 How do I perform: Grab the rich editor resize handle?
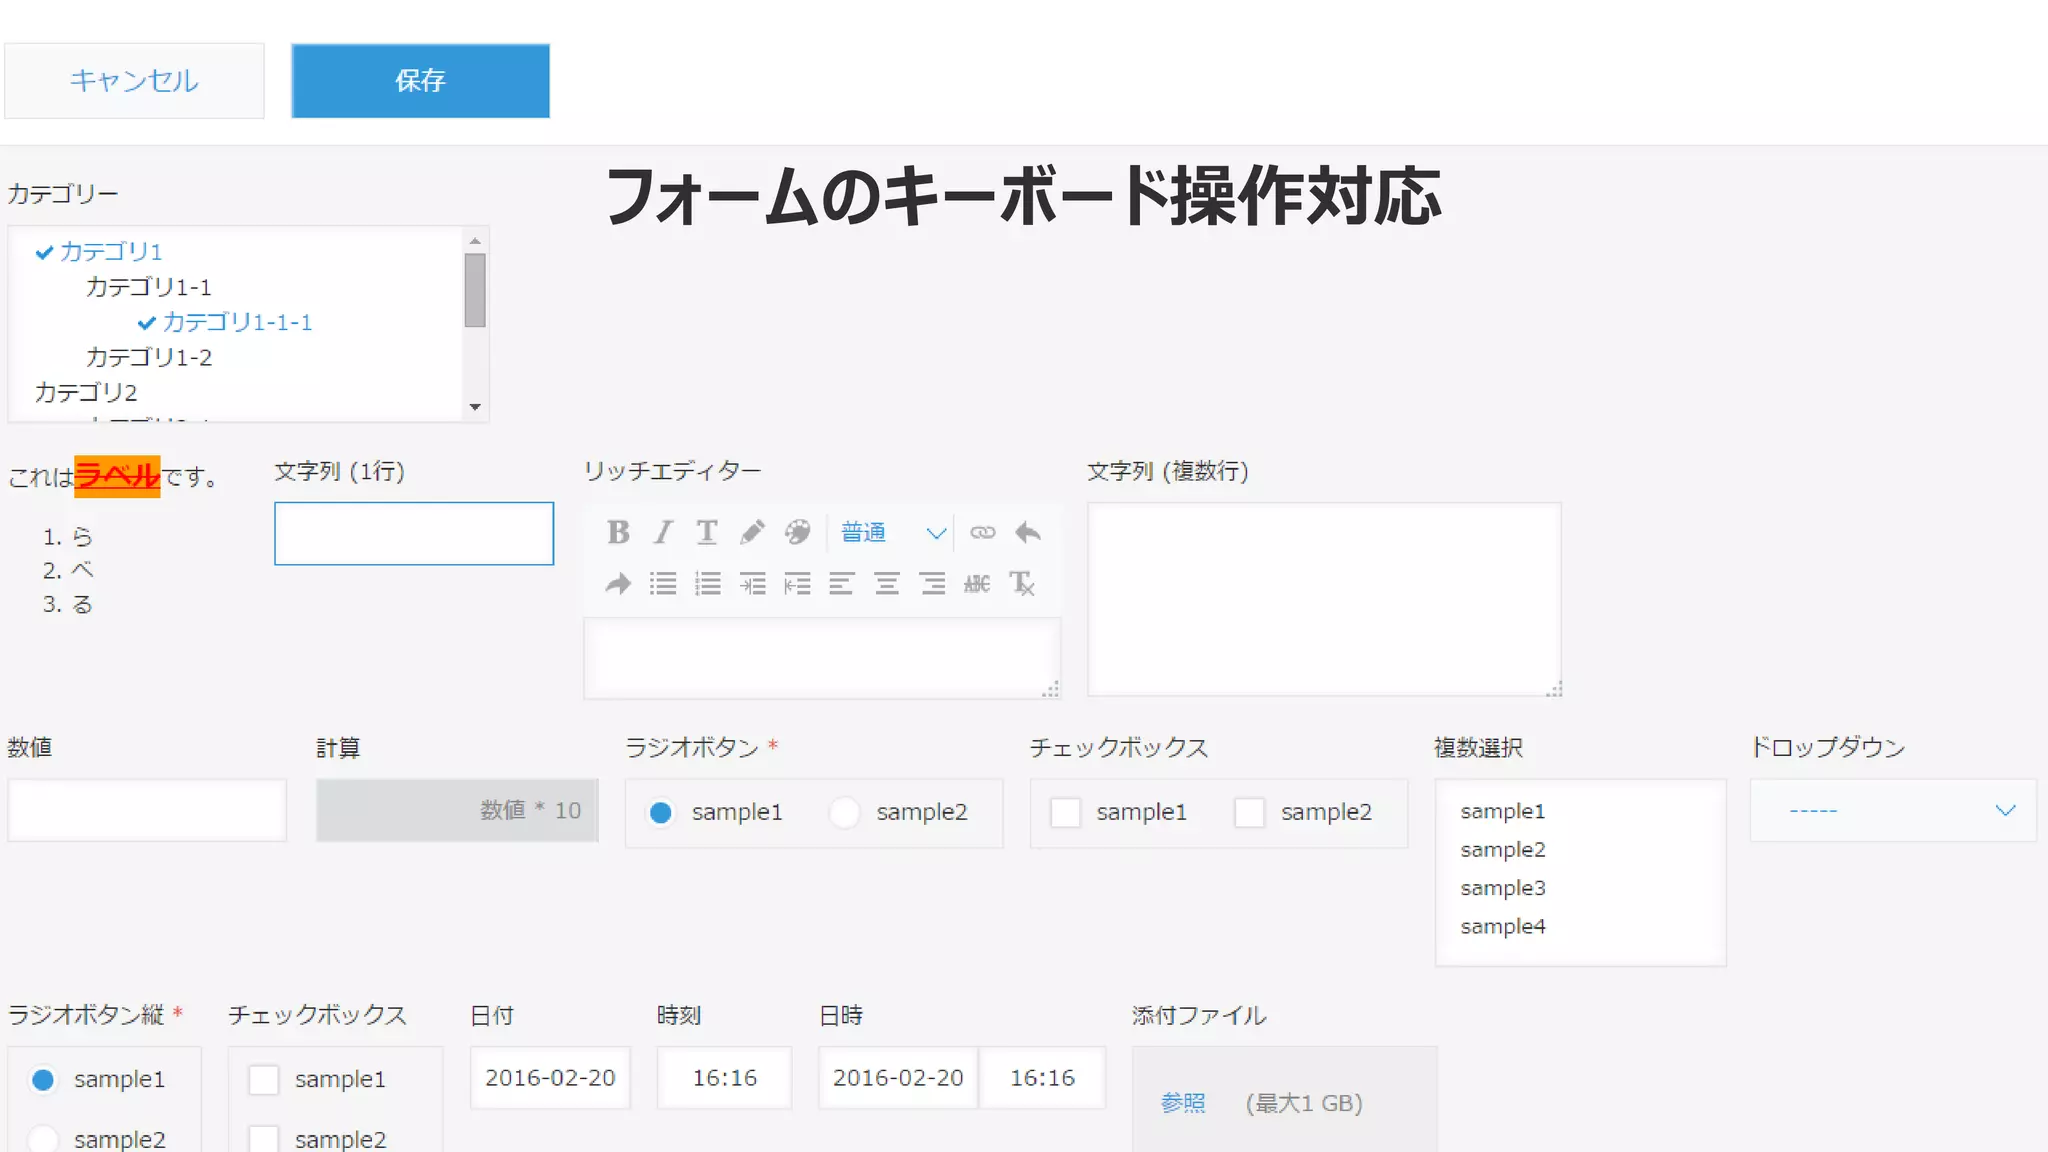click(1051, 689)
